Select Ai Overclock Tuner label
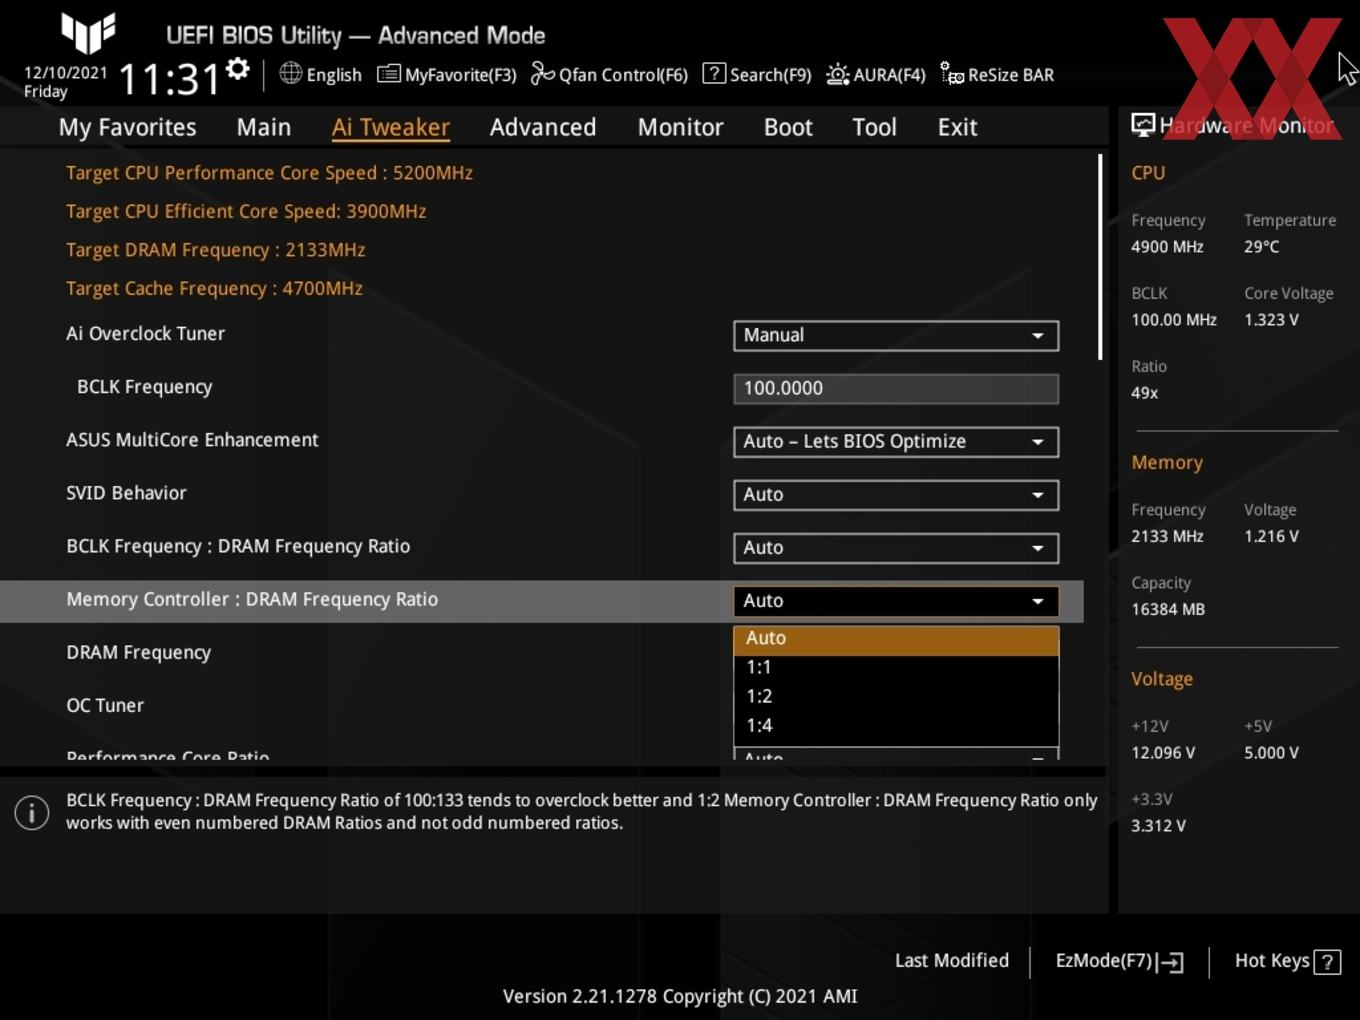 pos(145,334)
